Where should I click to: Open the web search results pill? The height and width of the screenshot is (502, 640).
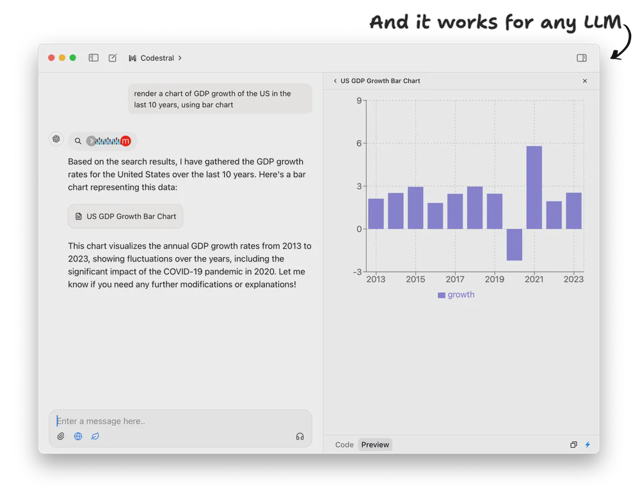pos(102,141)
